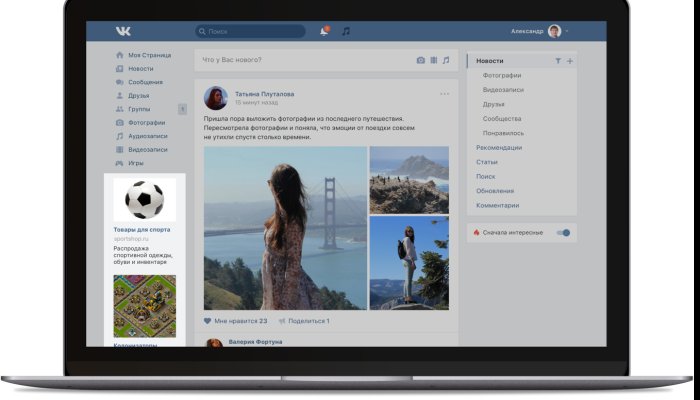
Task: Click the VK logo in header
Action: coord(123,31)
